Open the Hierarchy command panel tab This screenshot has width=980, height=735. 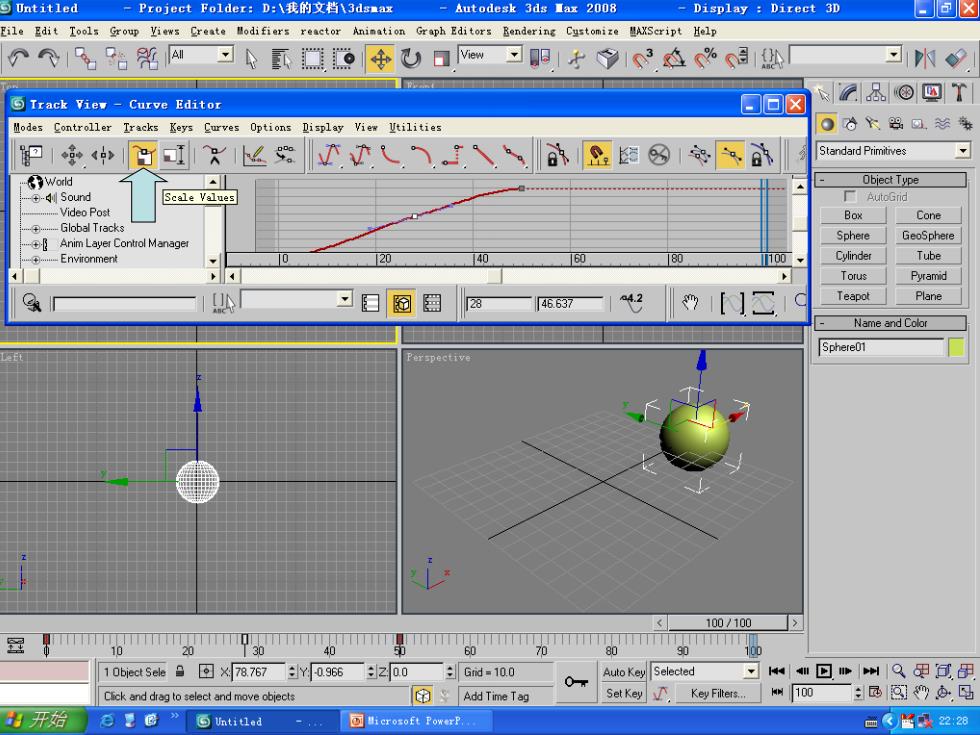pos(876,93)
